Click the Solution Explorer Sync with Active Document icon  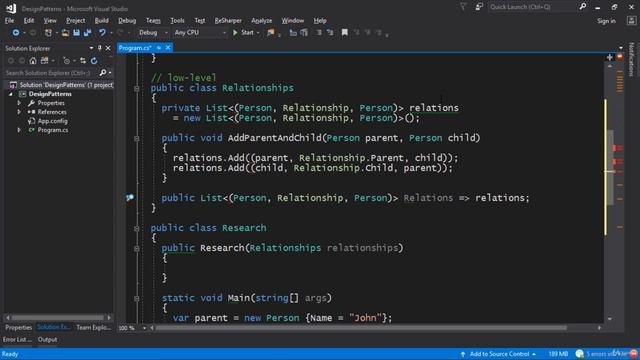(83, 61)
